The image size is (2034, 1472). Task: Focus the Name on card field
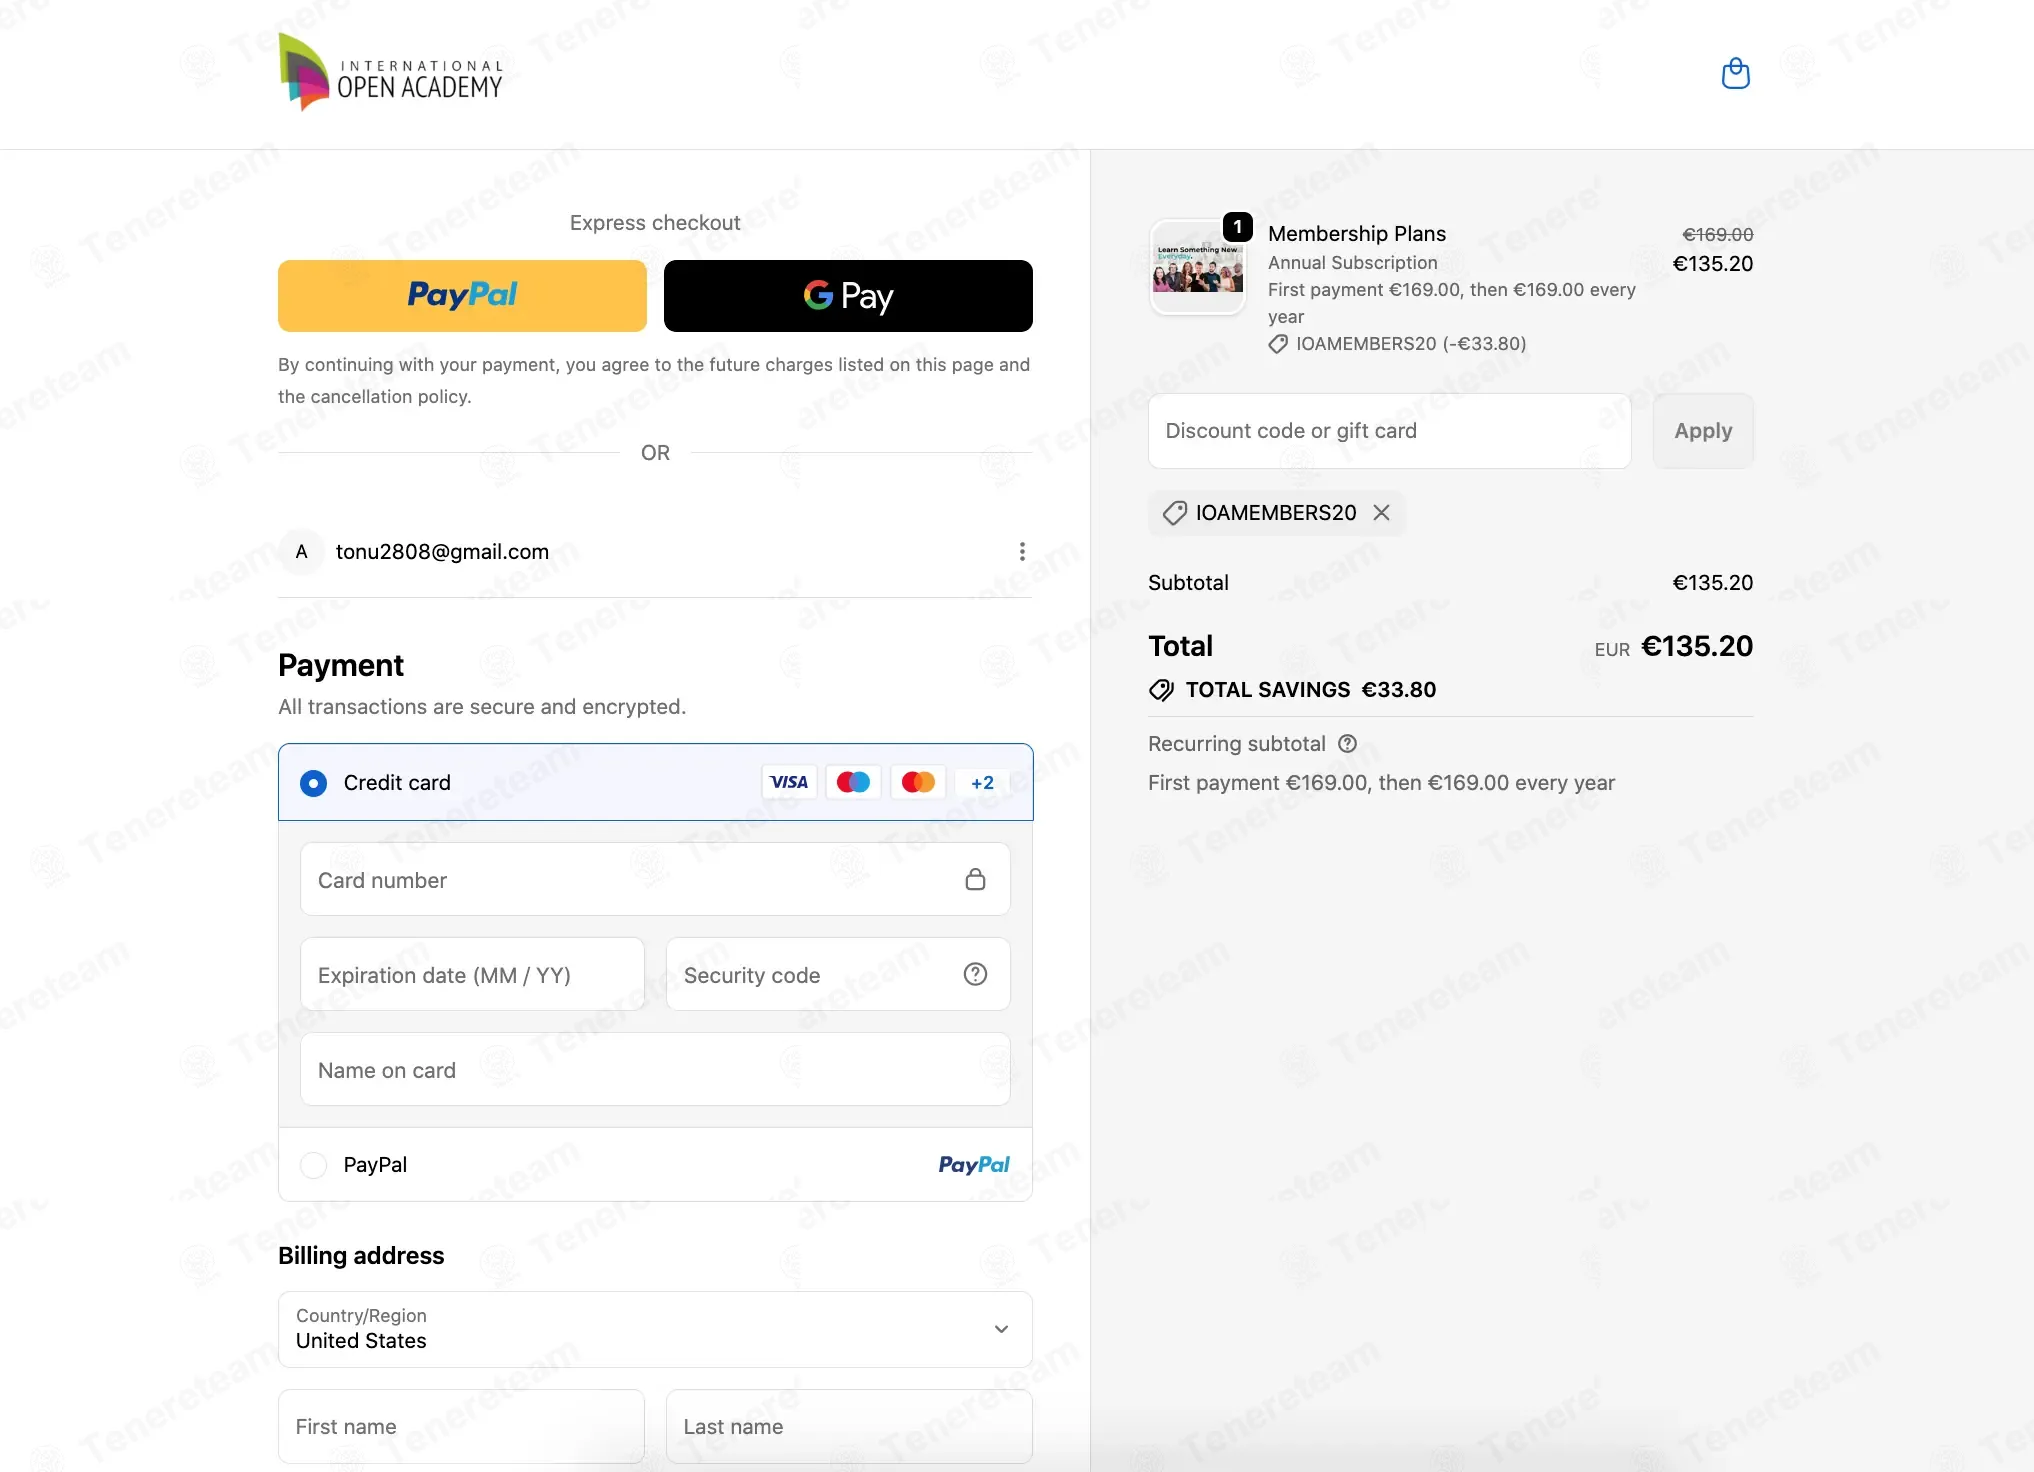655,1069
